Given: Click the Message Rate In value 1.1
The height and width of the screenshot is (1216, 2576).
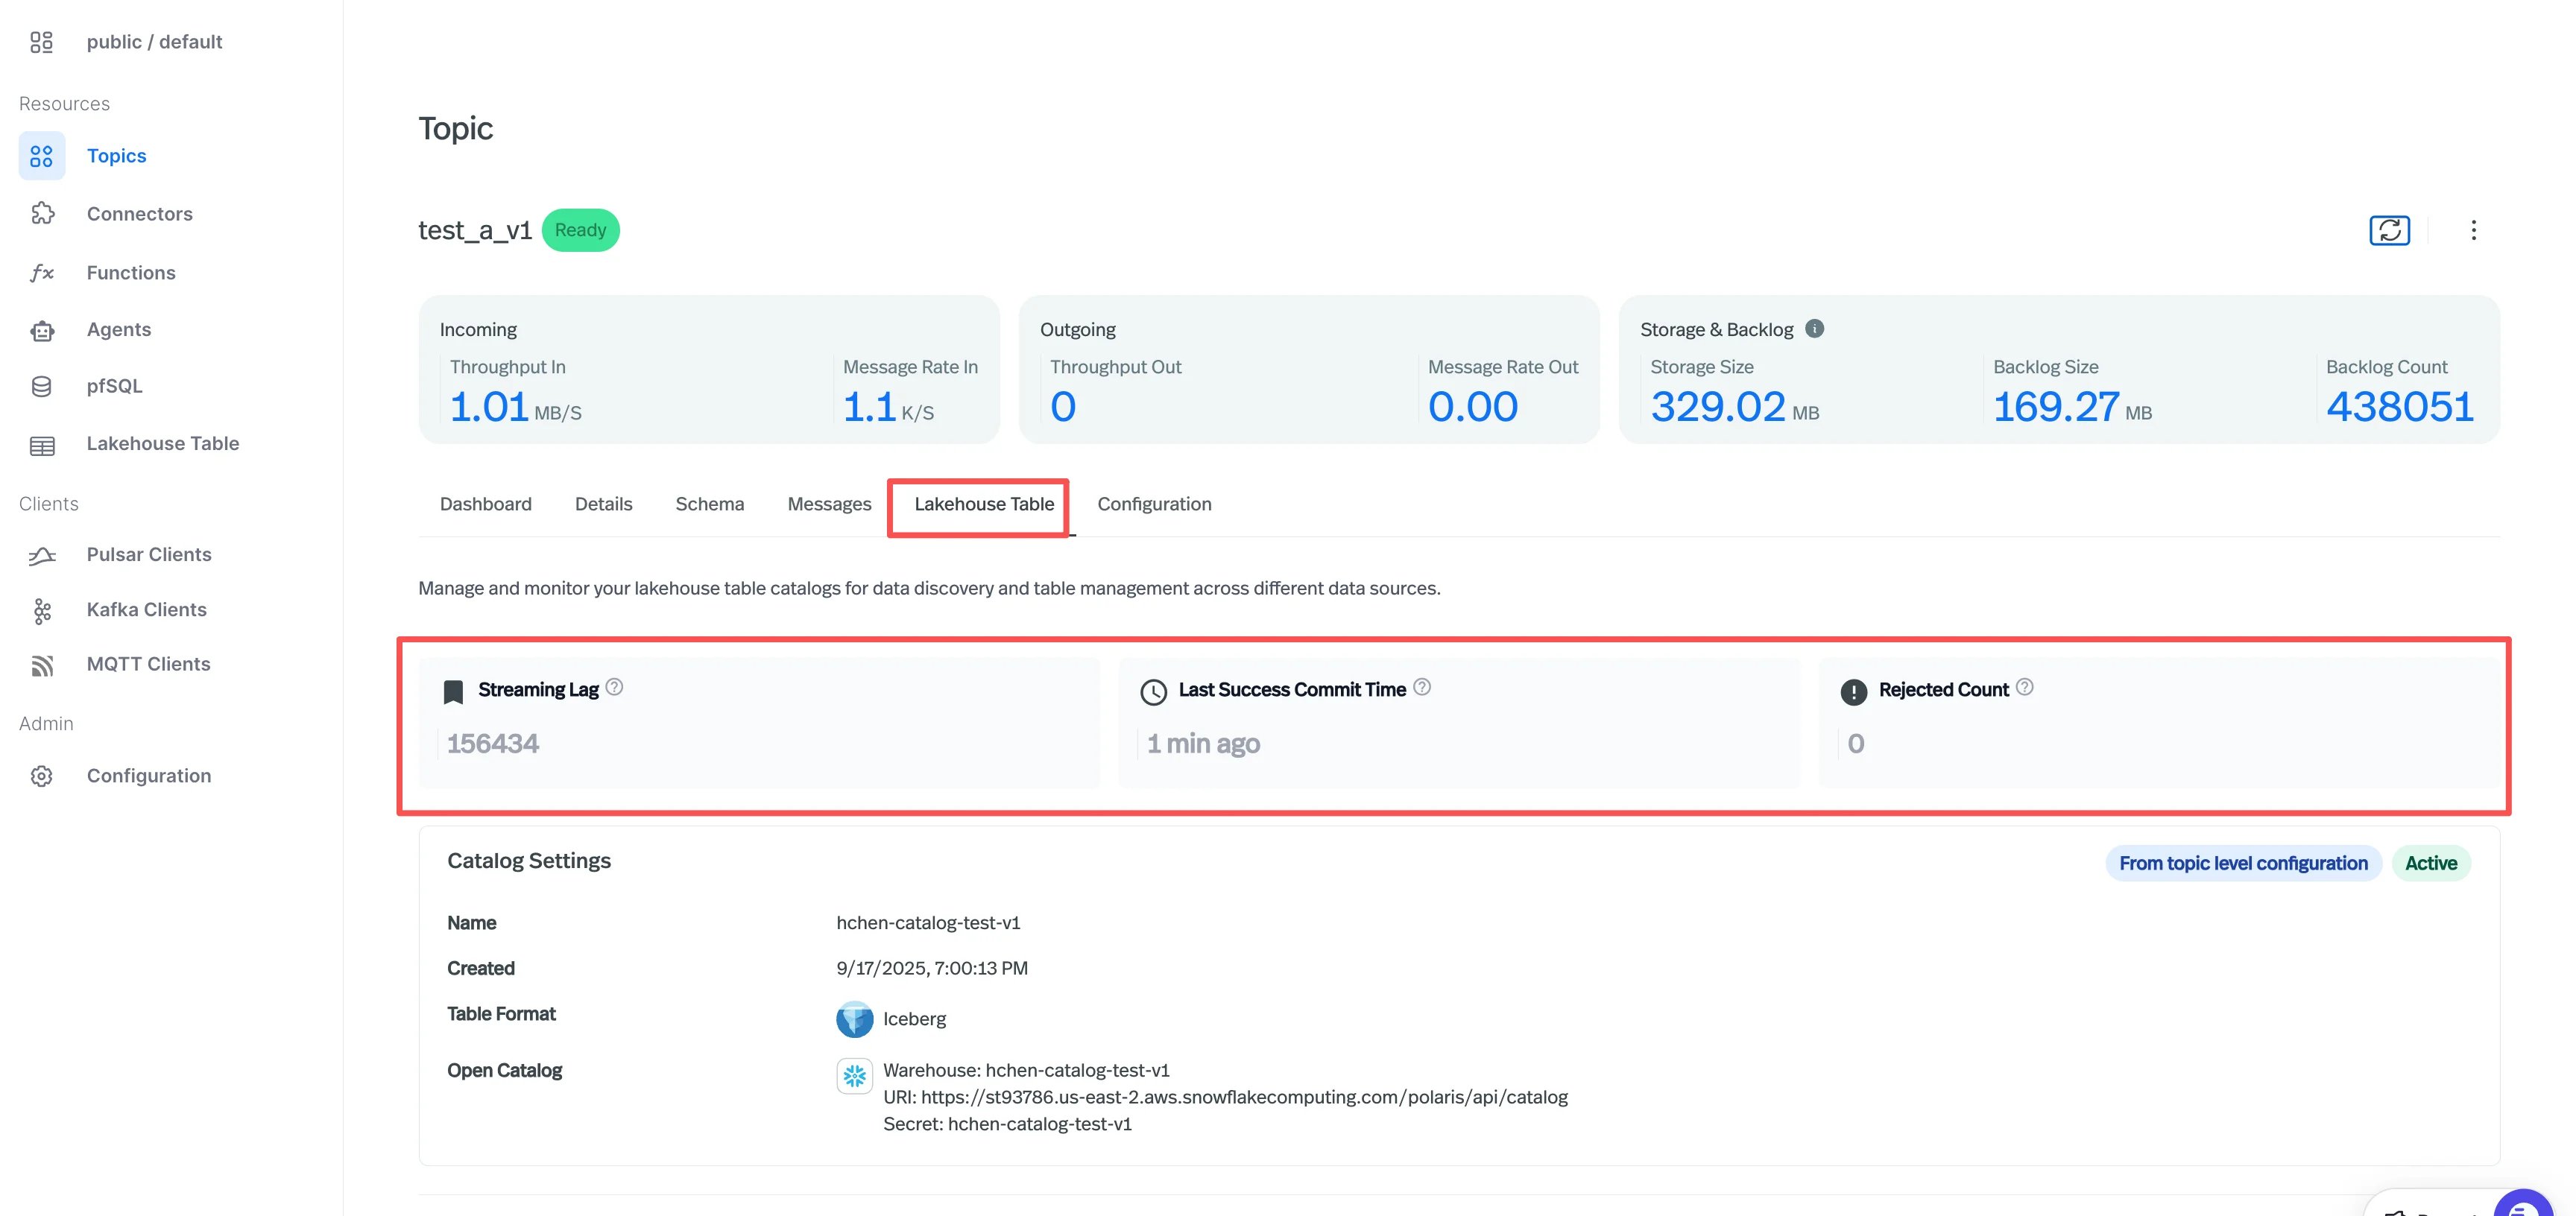Looking at the screenshot, I should click(x=868, y=407).
